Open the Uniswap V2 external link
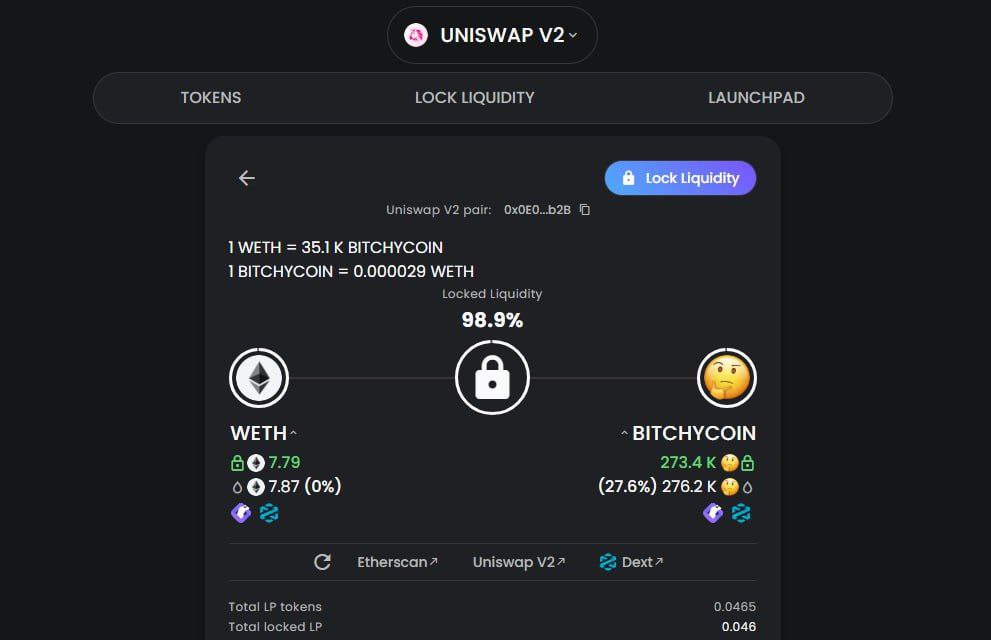Image resolution: width=991 pixels, height=640 pixels. tap(519, 562)
